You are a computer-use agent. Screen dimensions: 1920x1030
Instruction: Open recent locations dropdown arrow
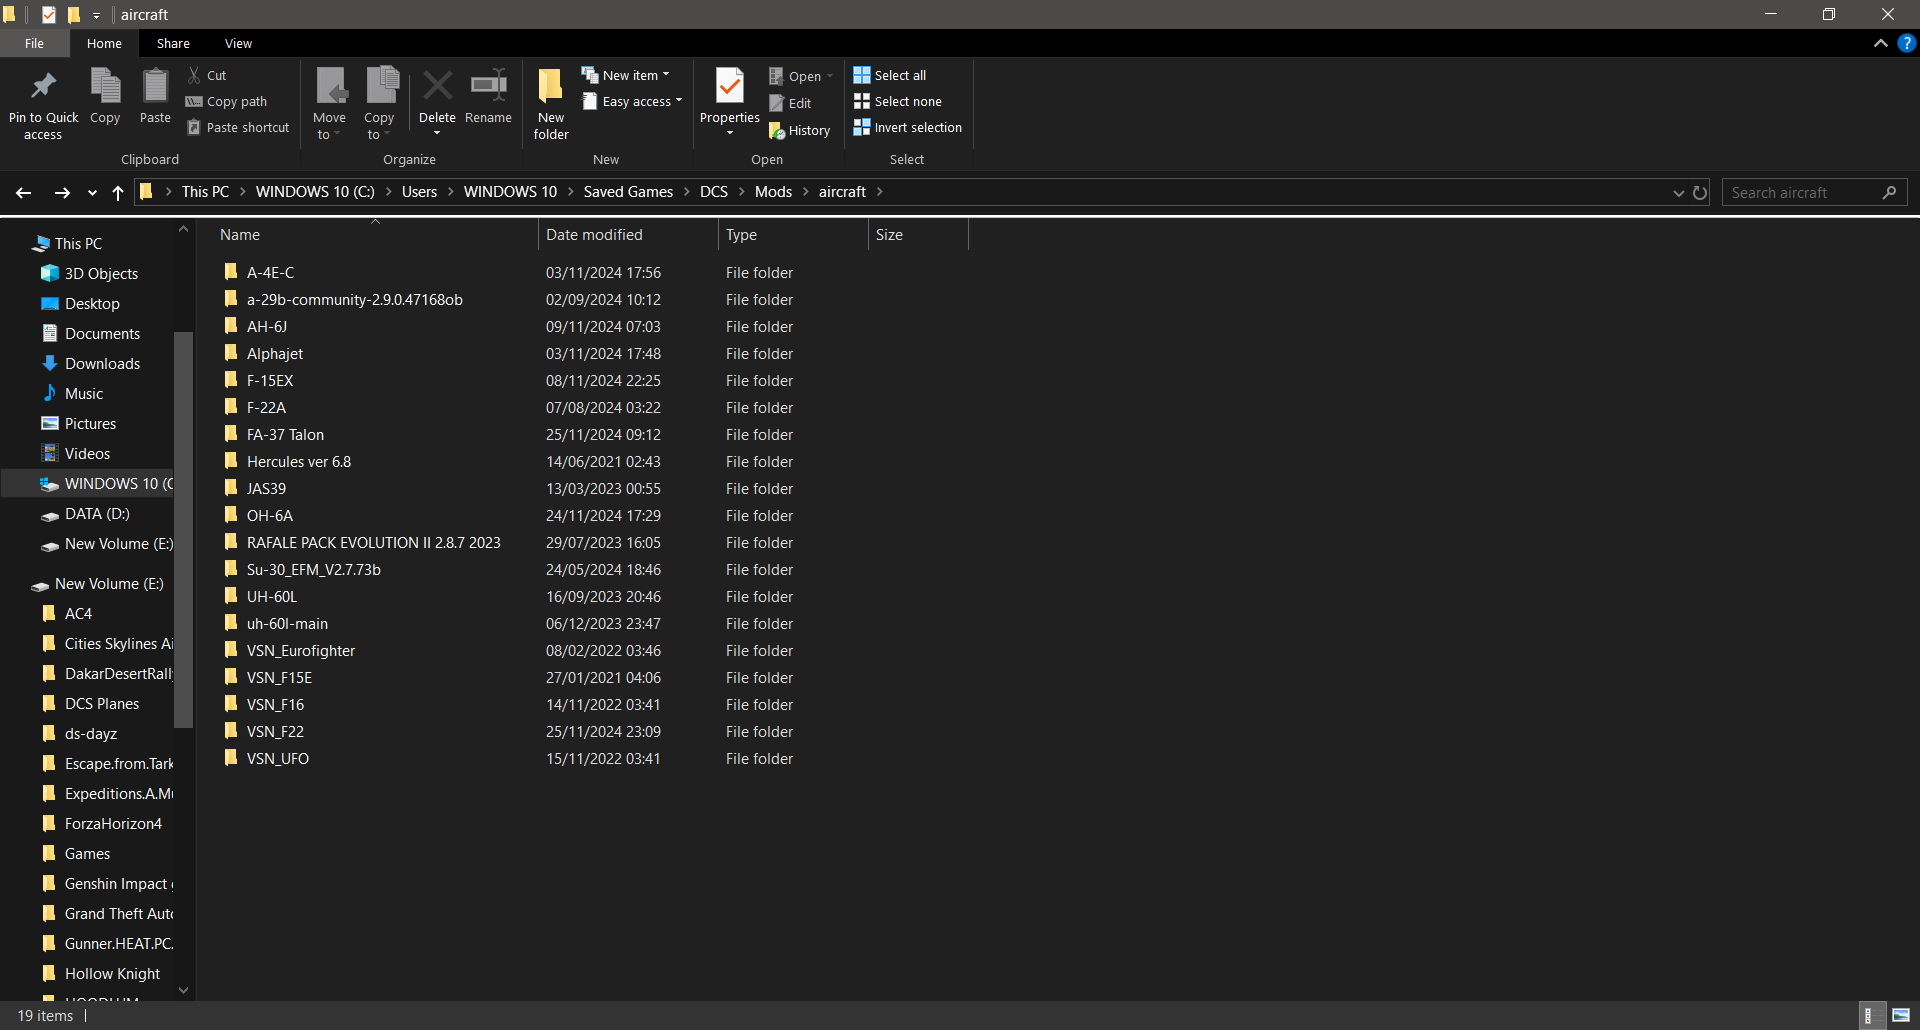[92, 192]
